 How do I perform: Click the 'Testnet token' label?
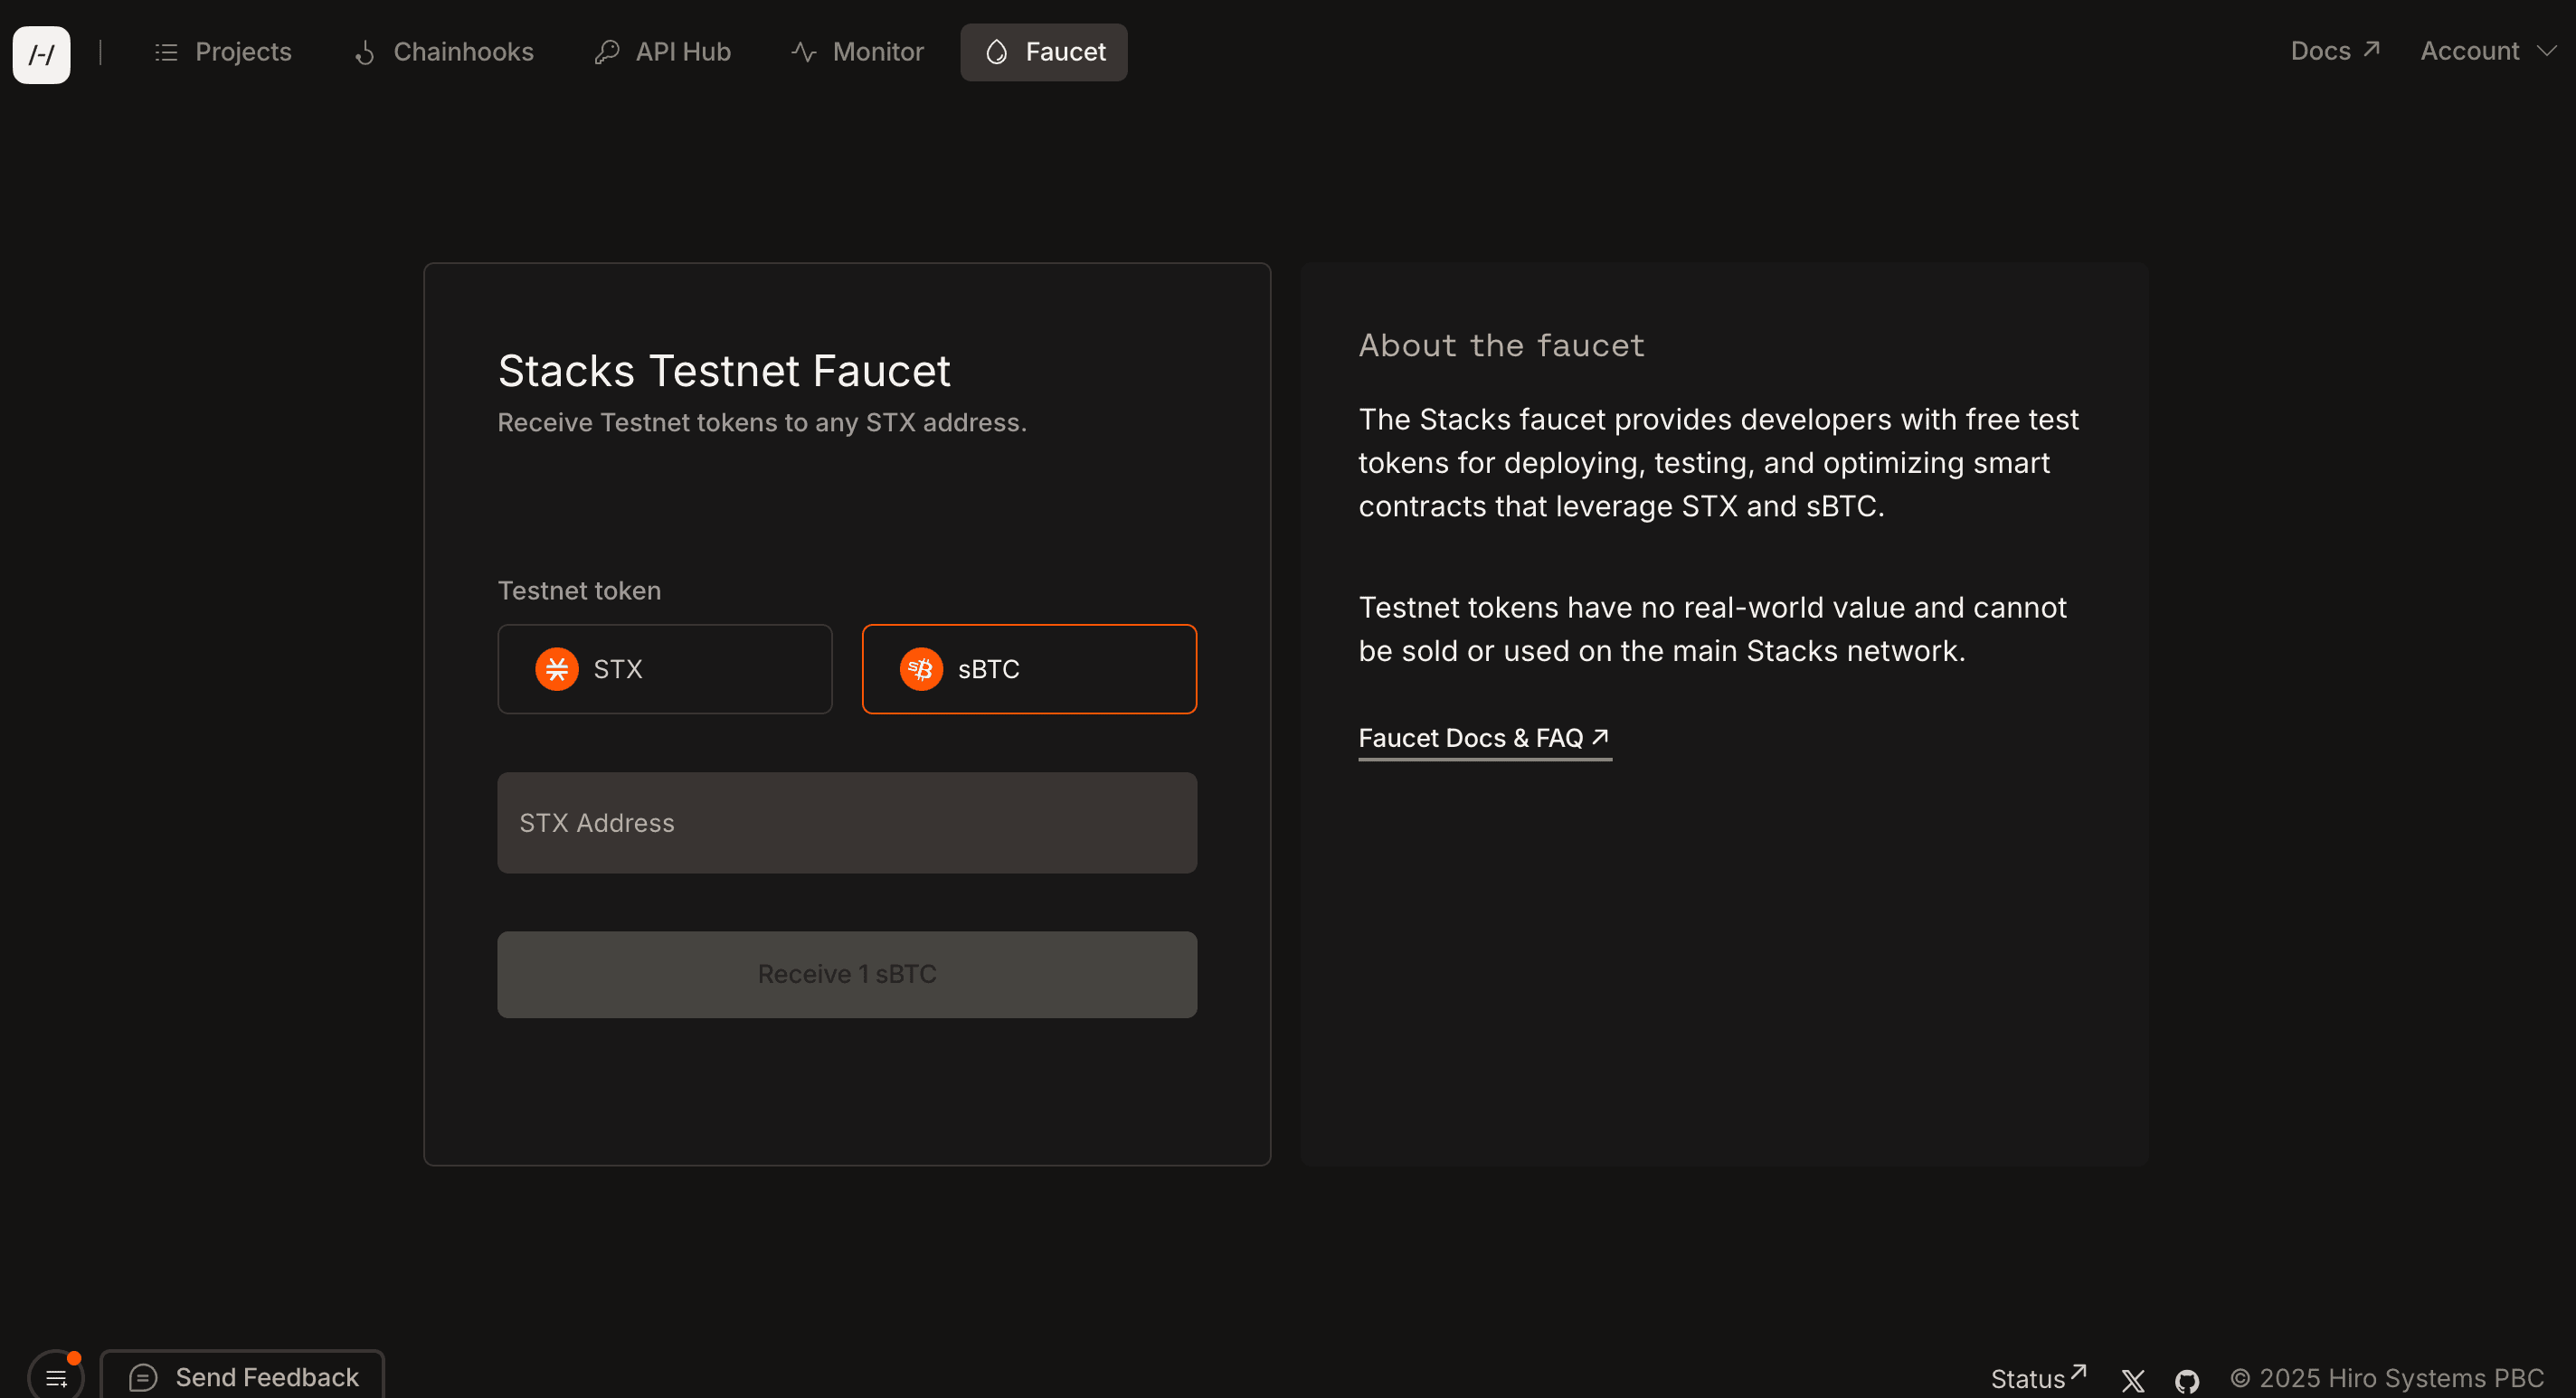pos(579,590)
